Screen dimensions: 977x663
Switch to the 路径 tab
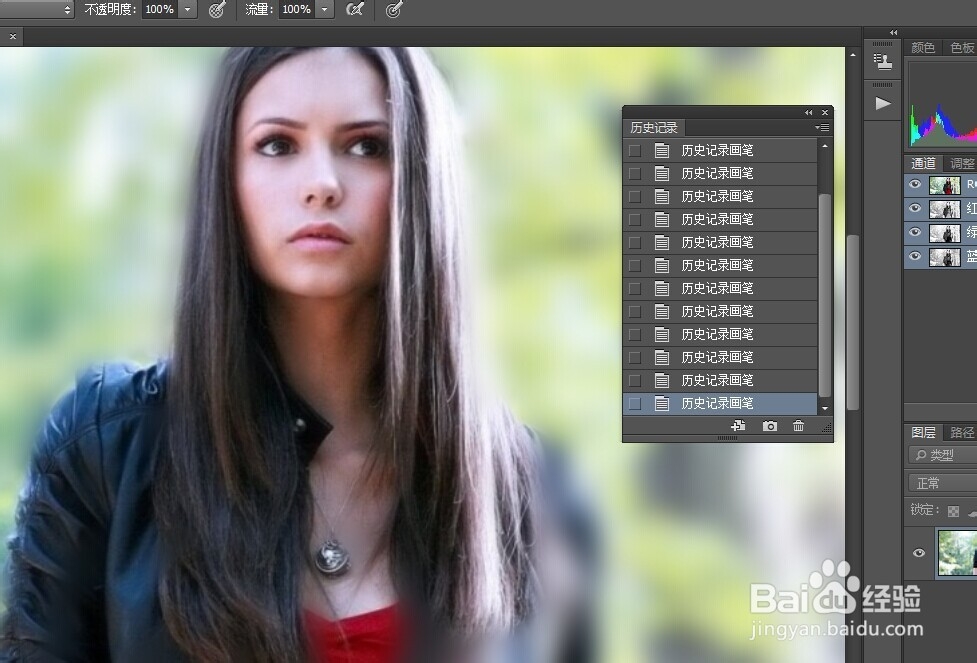961,432
